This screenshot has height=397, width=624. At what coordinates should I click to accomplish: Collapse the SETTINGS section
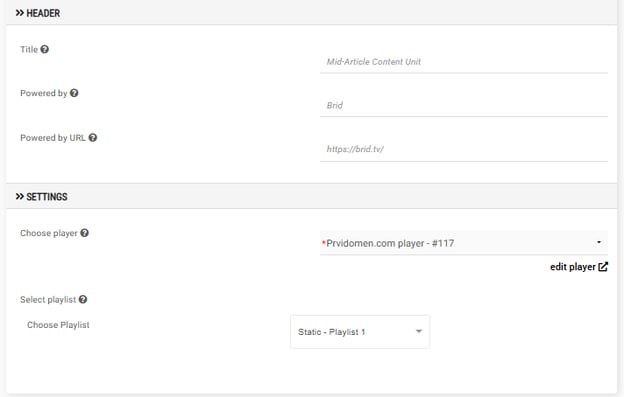[x=41, y=197]
